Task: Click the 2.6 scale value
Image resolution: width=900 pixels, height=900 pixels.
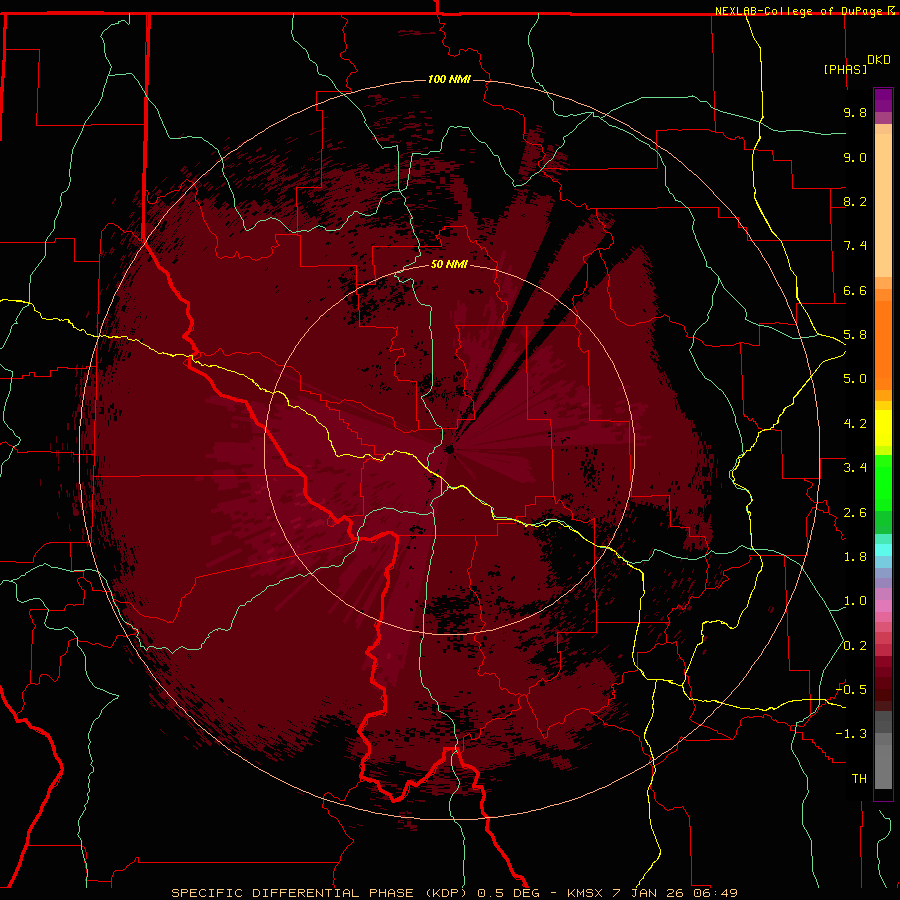Action: pyautogui.click(x=855, y=513)
